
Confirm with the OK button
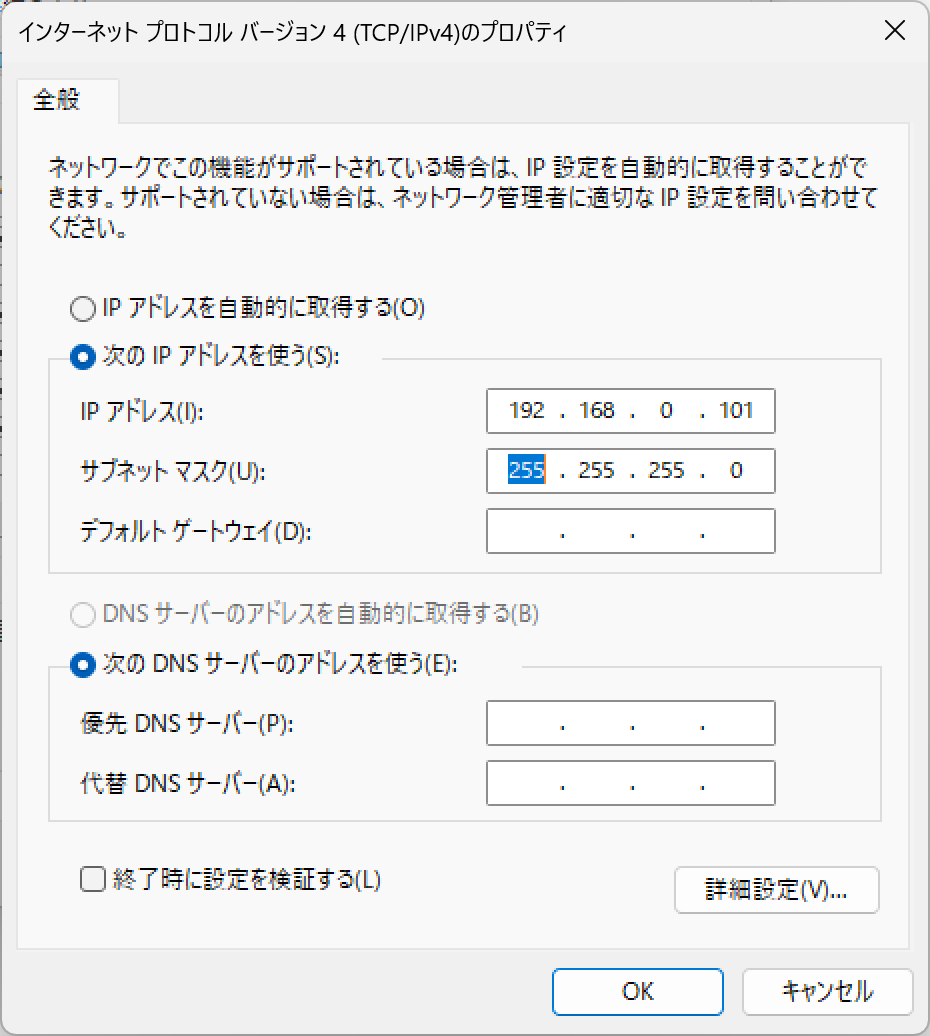[637, 991]
